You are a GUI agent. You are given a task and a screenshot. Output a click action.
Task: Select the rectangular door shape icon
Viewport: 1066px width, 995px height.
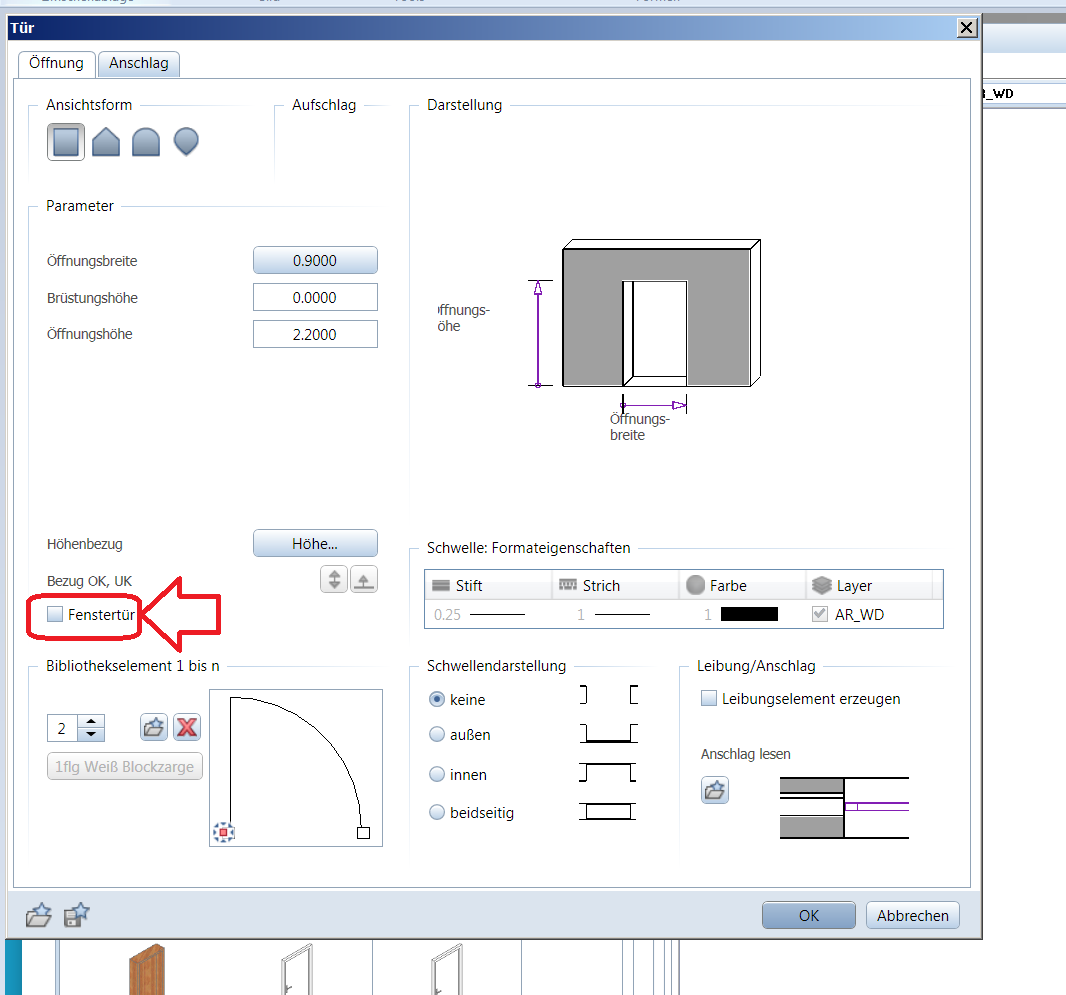(x=66, y=142)
